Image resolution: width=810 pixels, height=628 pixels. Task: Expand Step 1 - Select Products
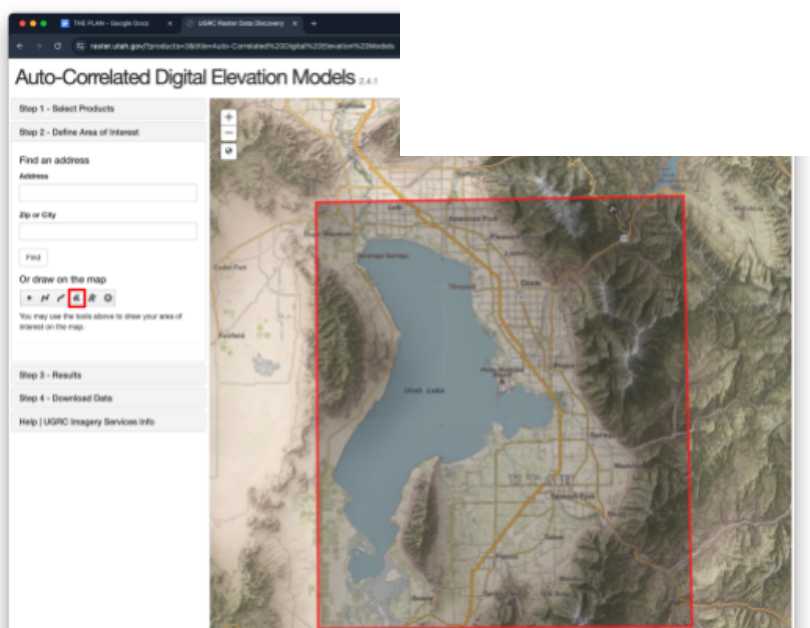[108, 108]
